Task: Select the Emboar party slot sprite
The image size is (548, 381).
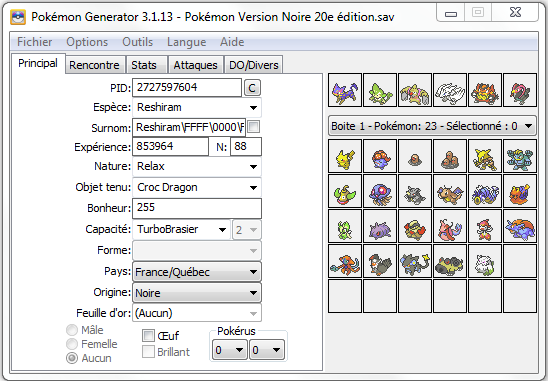Action: click(485, 90)
